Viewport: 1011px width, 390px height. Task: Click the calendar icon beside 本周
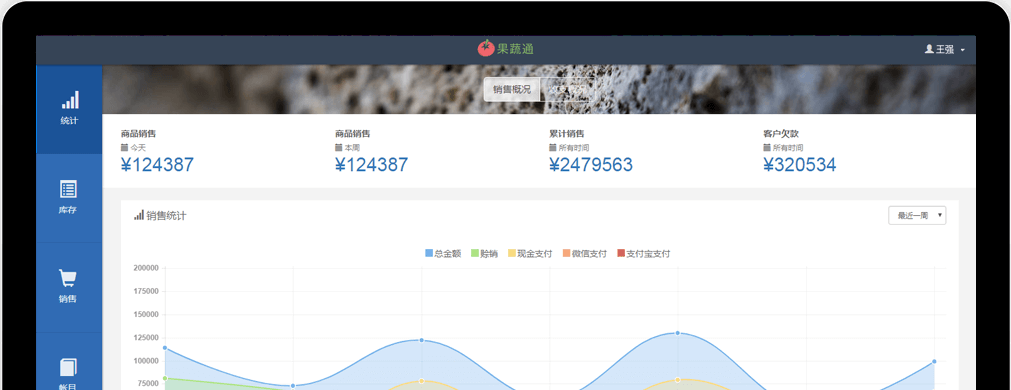tap(338, 148)
